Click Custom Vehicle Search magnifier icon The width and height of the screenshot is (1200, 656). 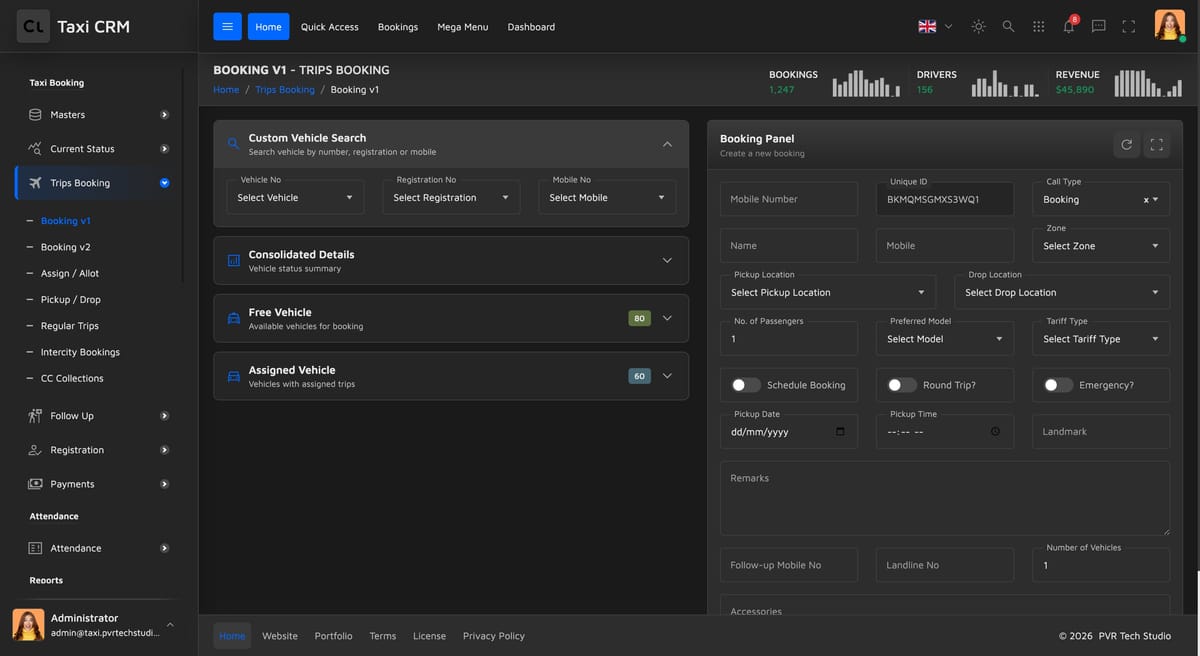point(233,144)
